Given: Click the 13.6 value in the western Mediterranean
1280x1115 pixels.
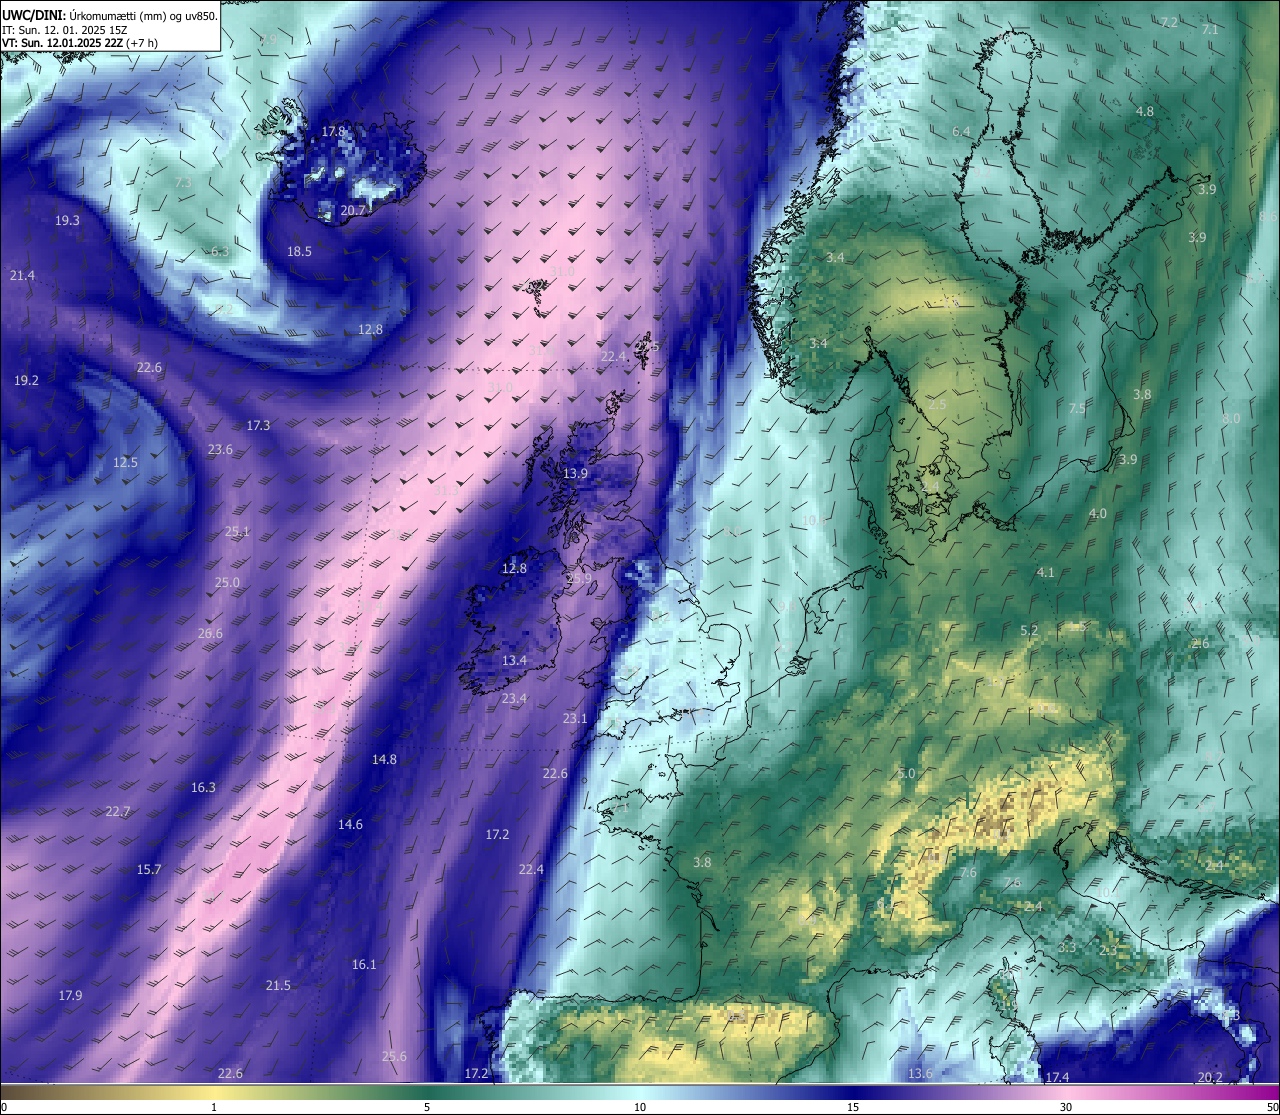Looking at the screenshot, I should pos(920,1074).
